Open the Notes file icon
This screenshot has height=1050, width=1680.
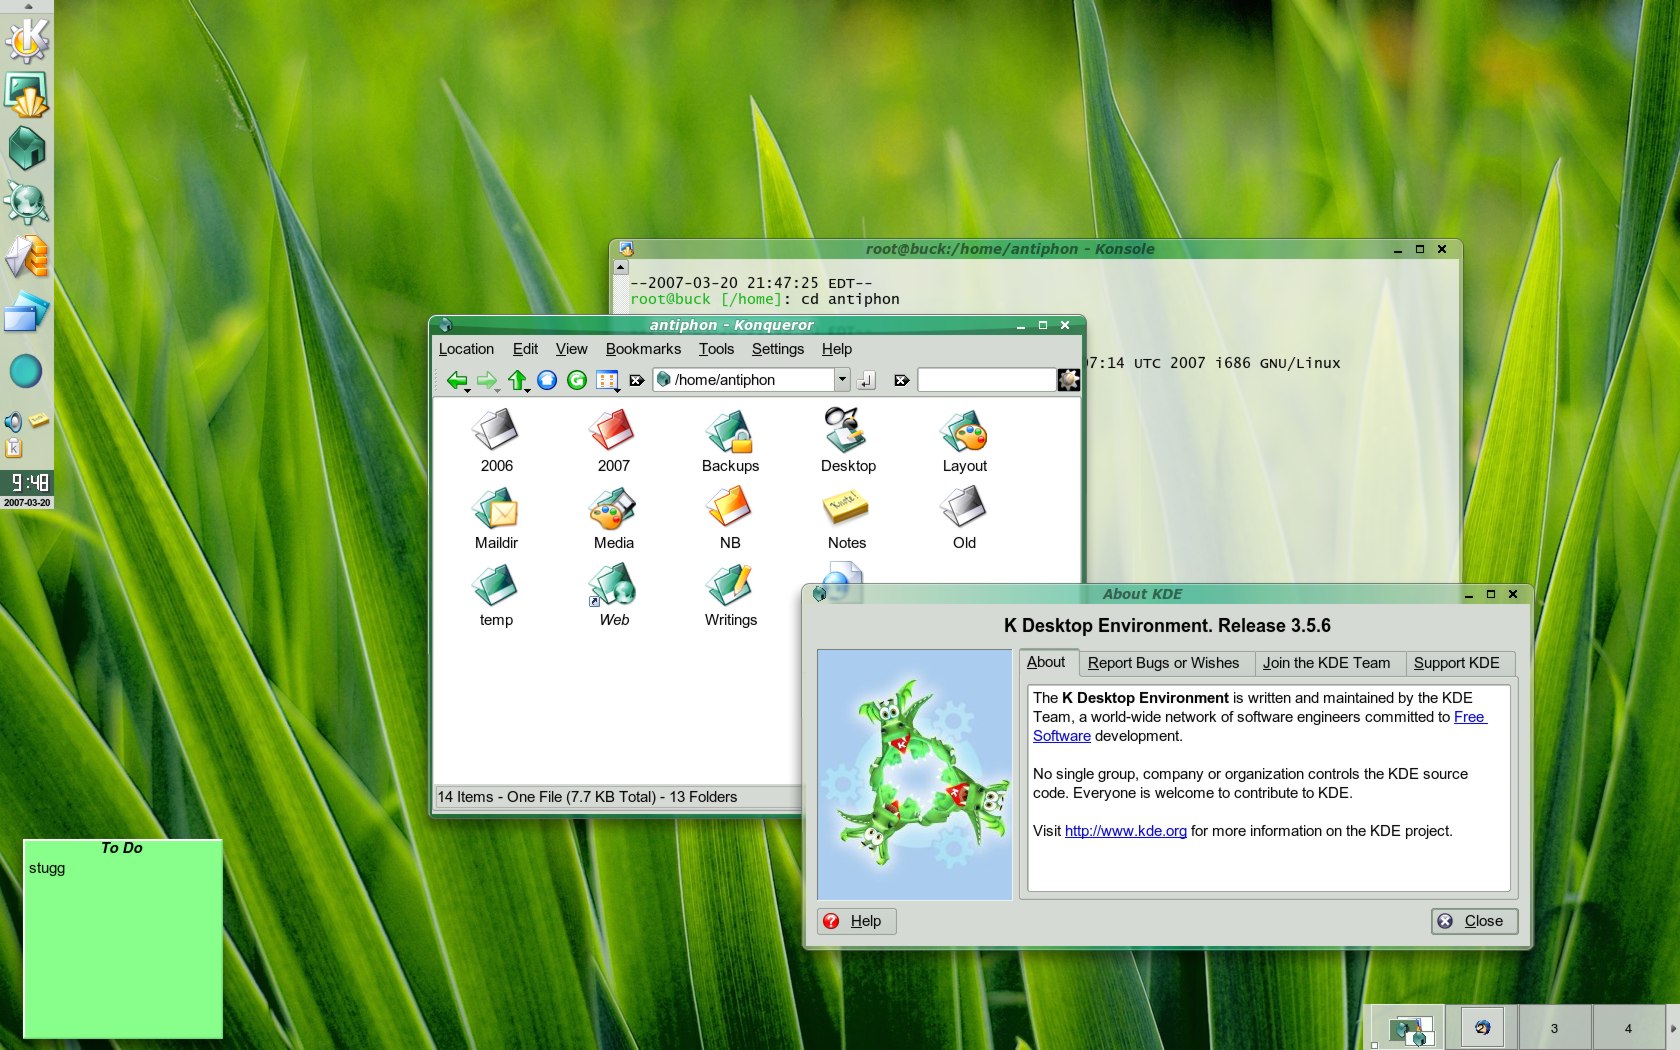(x=846, y=518)
